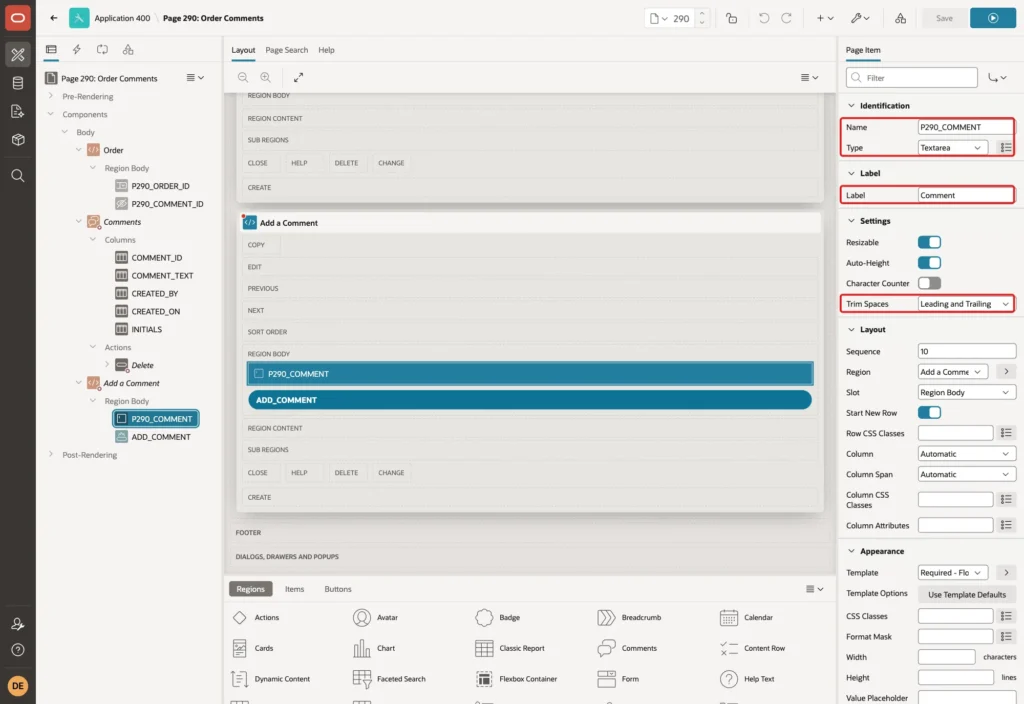Open the Create plus menu

click(824, 18)
